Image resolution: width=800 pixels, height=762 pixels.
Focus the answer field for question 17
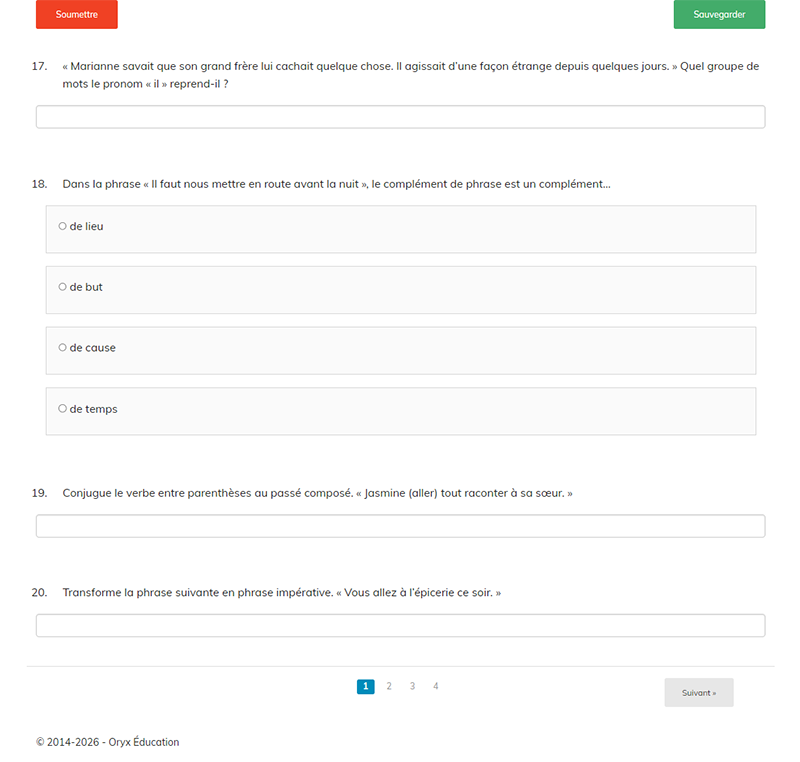pyautogui.click(x=400, y=117)
